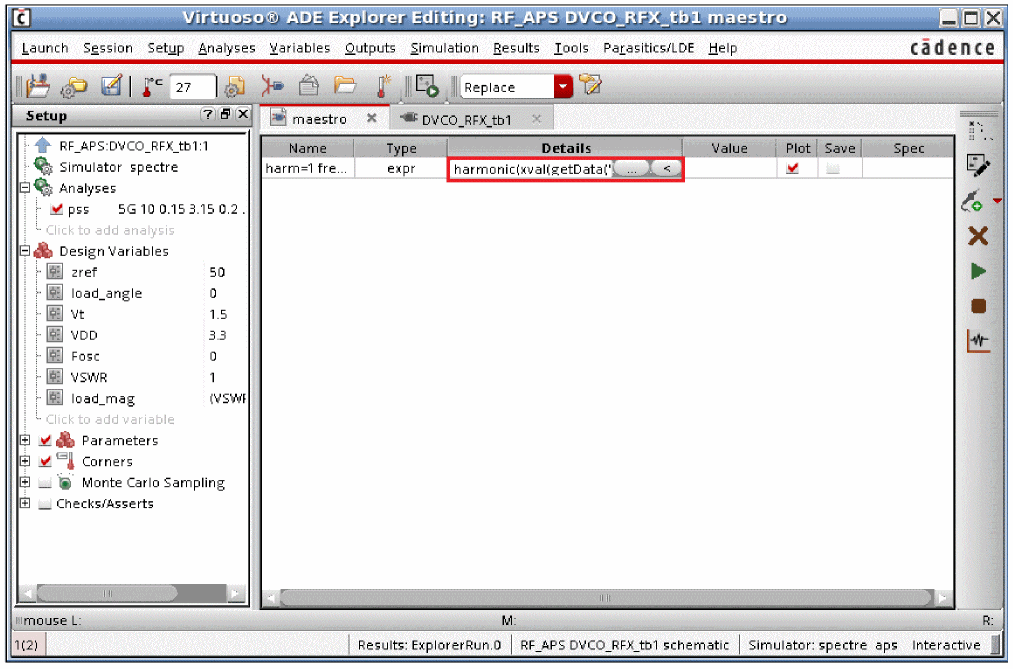Toggle the Corners checkbox
Screen dimensions: 1013x669
(45, 462)
